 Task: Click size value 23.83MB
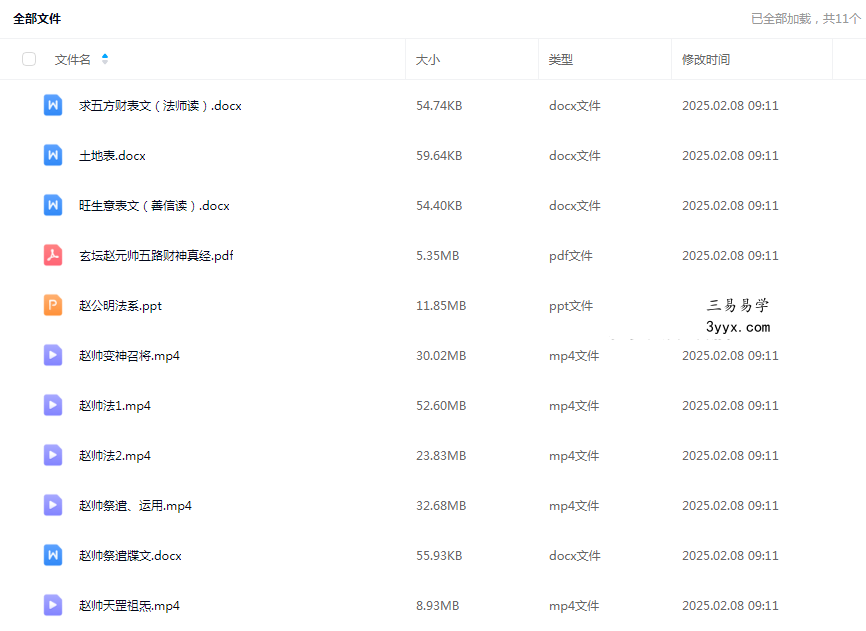[441, 455]
